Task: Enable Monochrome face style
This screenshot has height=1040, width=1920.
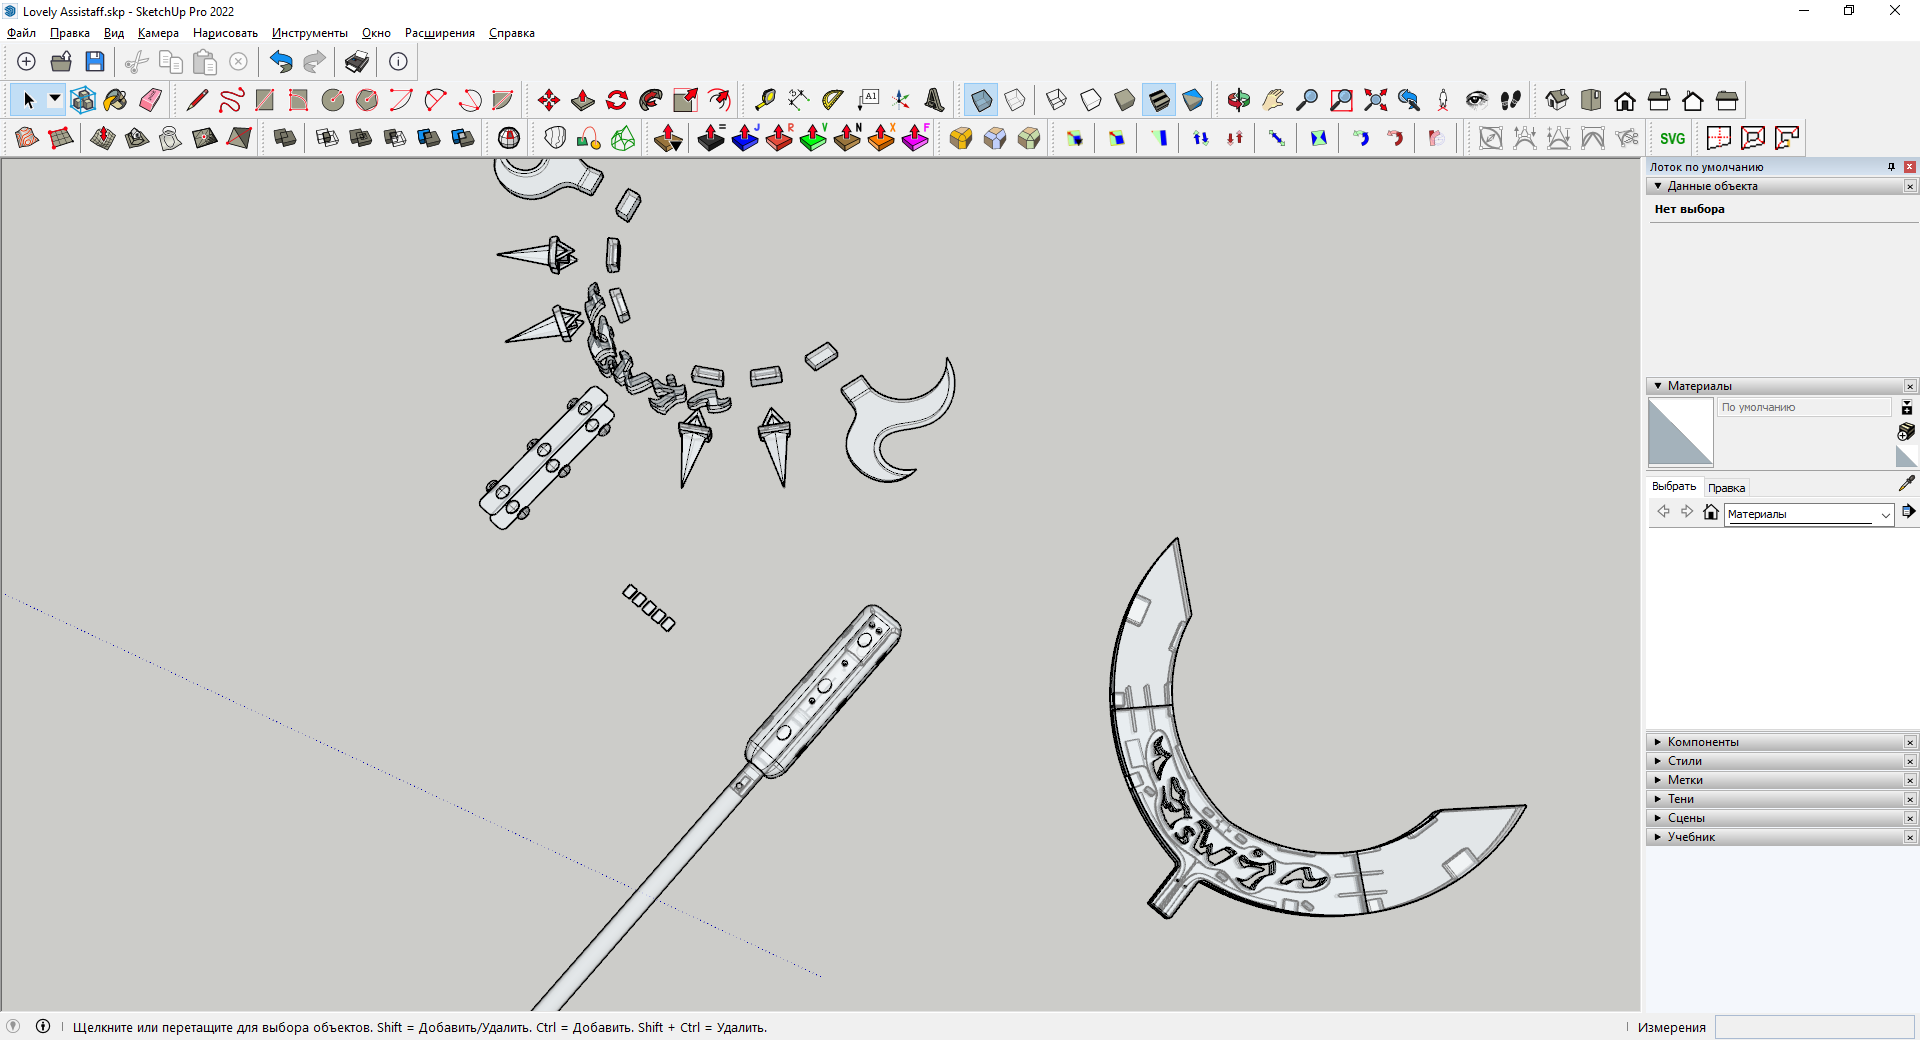Action: [x=1192, y=100]
